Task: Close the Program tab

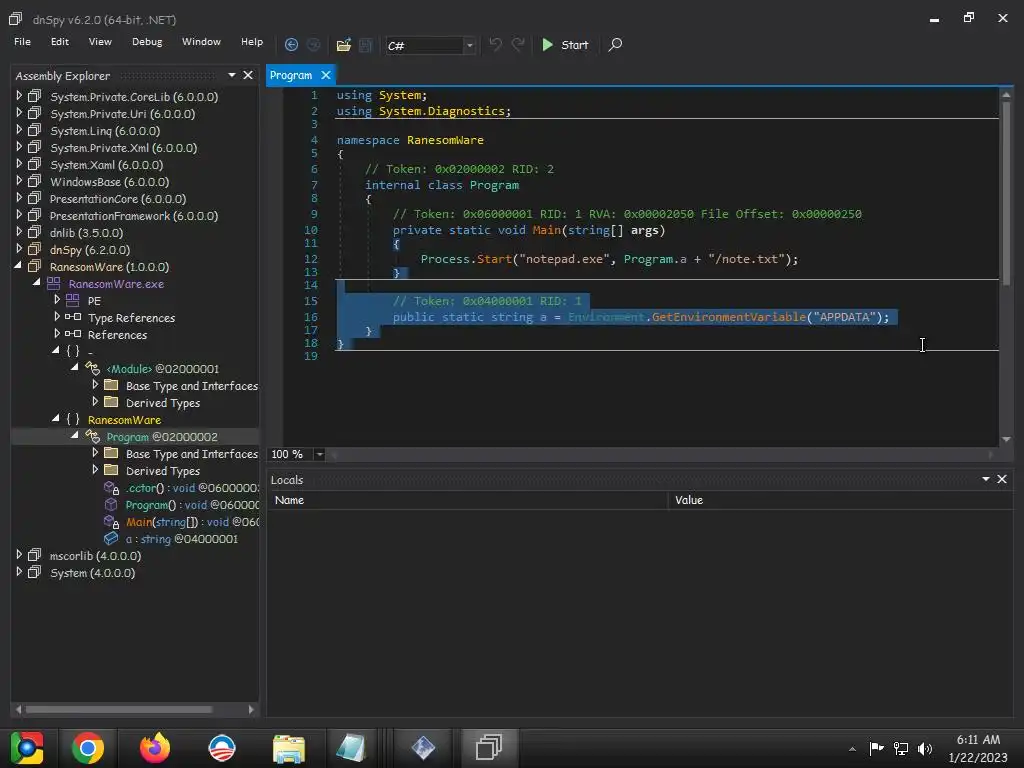Action: tap(326, 75)
